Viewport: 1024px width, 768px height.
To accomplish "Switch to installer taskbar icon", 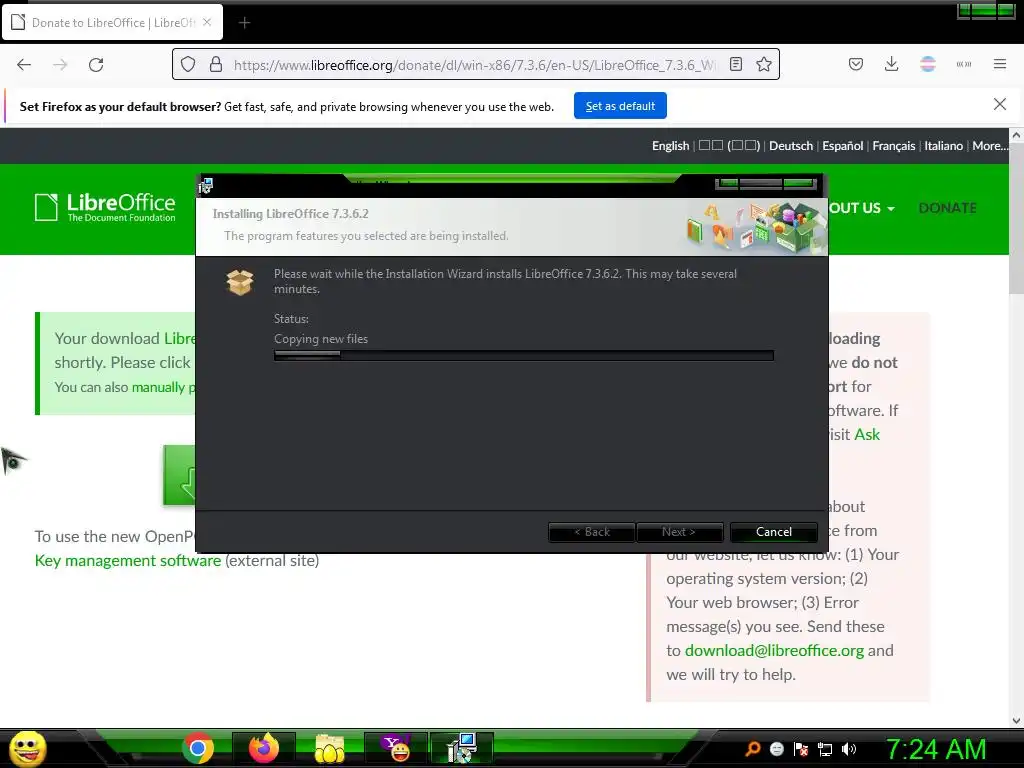I will pos(462,748).
